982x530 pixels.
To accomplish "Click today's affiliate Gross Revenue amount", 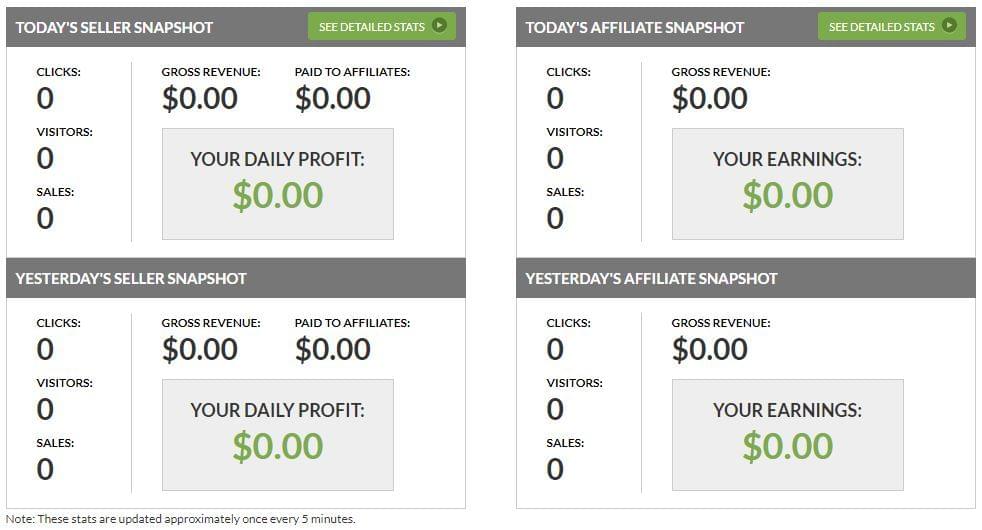I will [x=710, y=98].
